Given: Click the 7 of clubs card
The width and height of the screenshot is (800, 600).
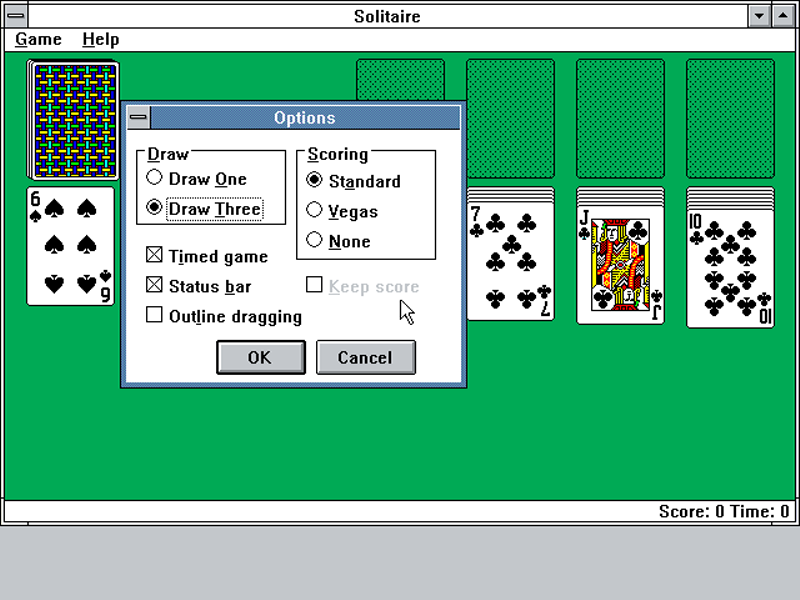Looking at the screenshot, I should (x=510, y=260).
